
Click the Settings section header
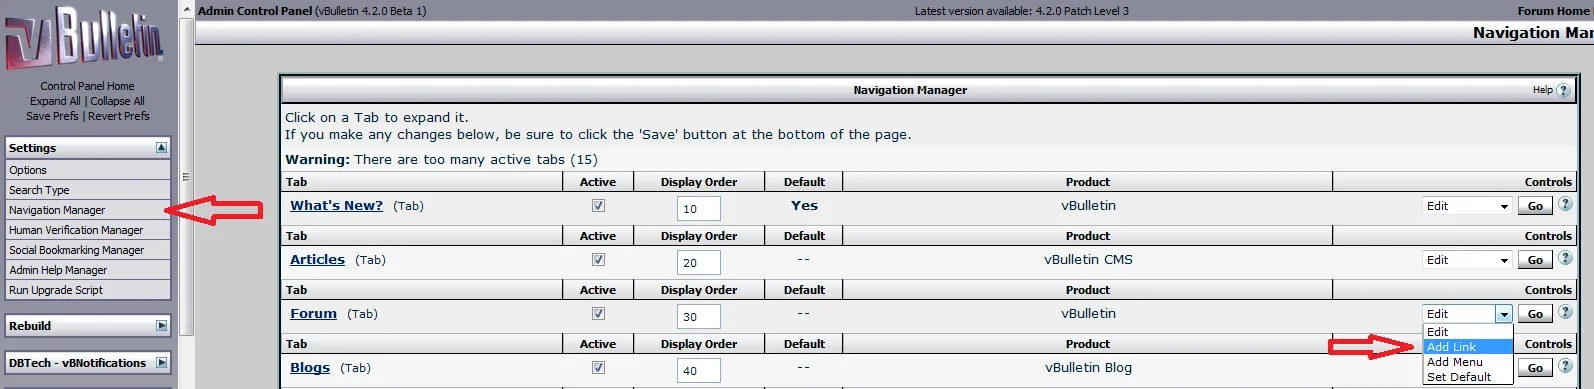88,148
